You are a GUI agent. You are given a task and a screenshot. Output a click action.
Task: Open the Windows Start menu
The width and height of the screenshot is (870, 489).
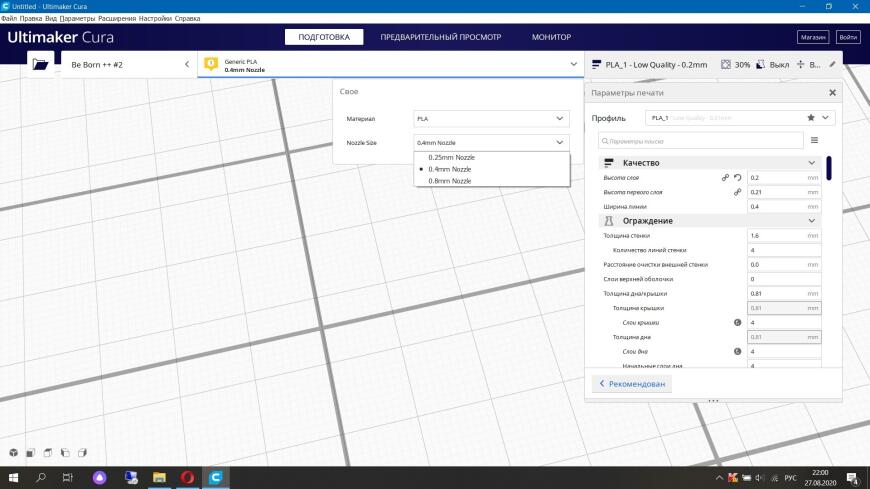(13, 477)
